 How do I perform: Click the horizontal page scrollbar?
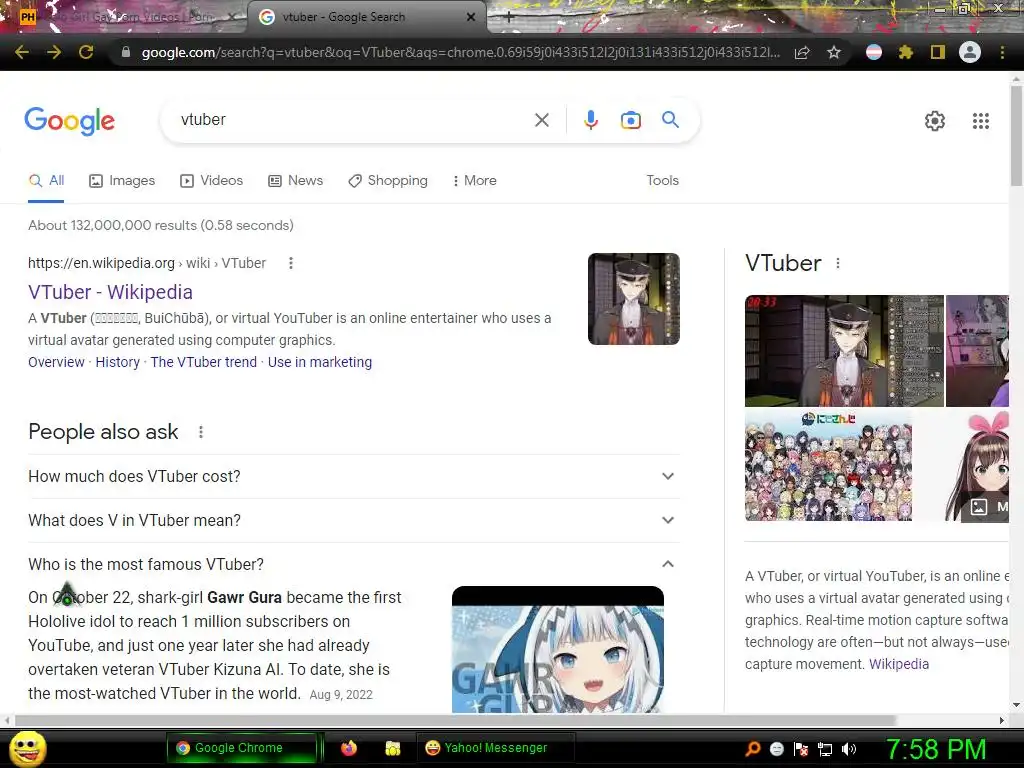click(455, 720)
